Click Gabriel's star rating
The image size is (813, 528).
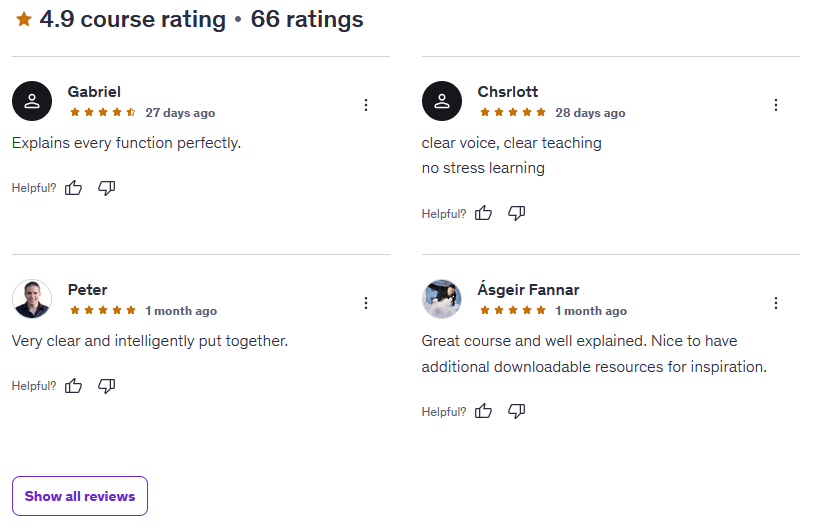(103, 113)
